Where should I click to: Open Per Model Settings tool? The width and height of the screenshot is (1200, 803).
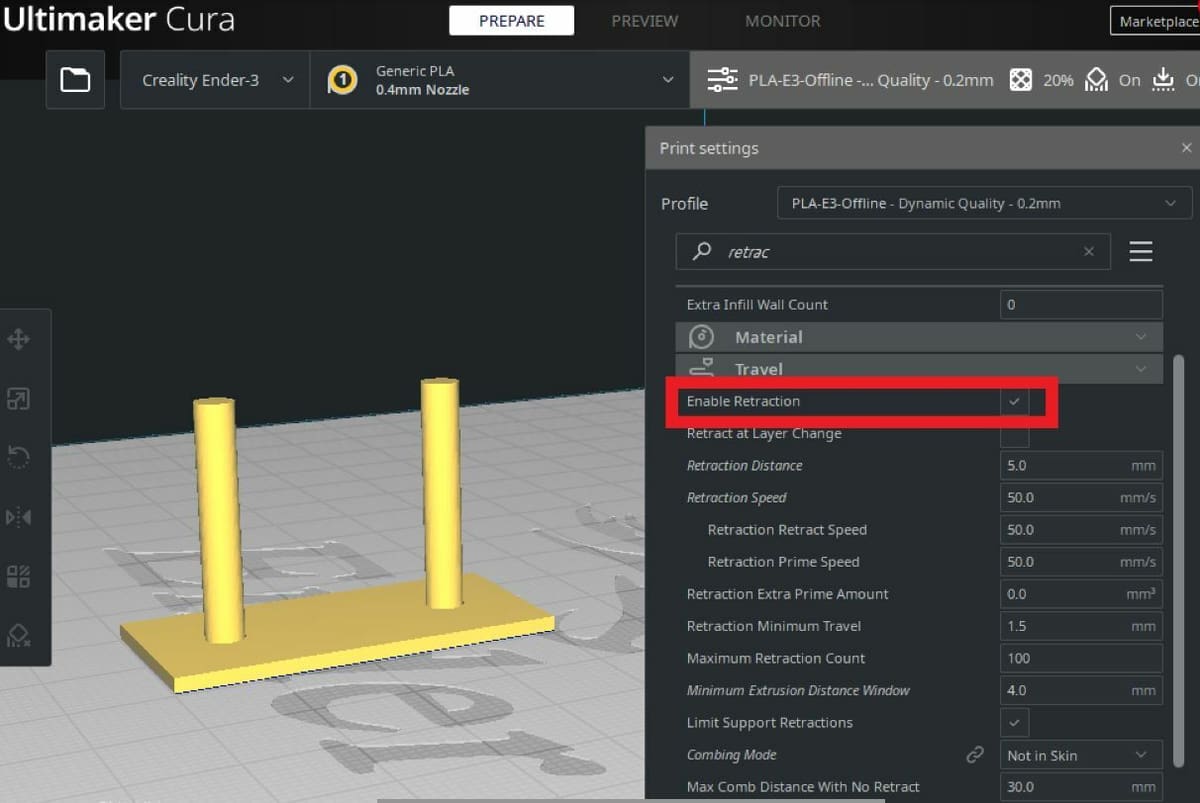pos(19,576)
